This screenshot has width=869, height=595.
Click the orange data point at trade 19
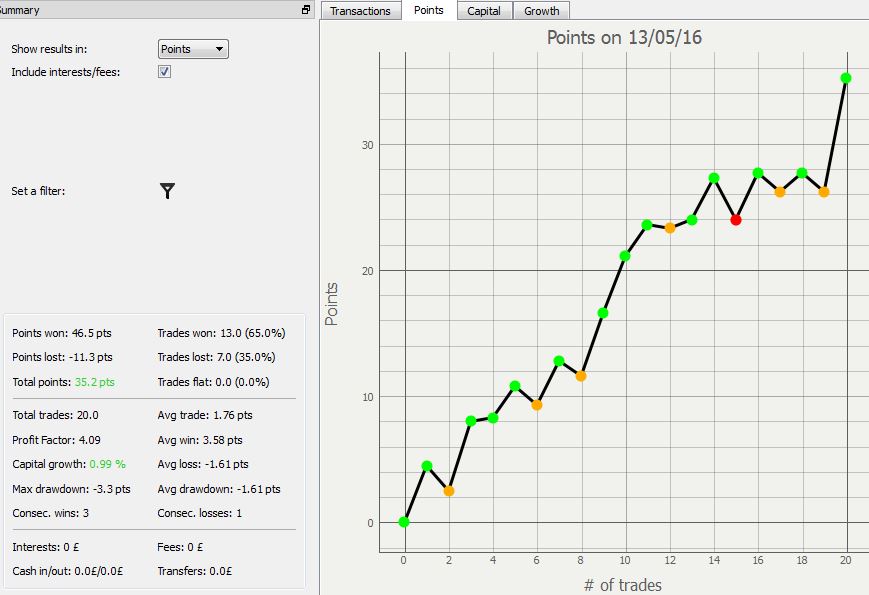(x=824, y=192)
